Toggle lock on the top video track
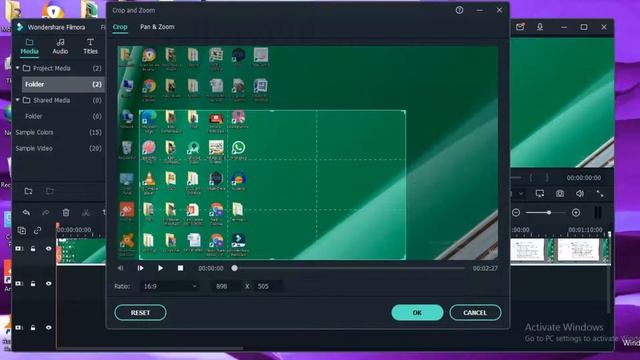Screen dimensions: 640x360 33,248
